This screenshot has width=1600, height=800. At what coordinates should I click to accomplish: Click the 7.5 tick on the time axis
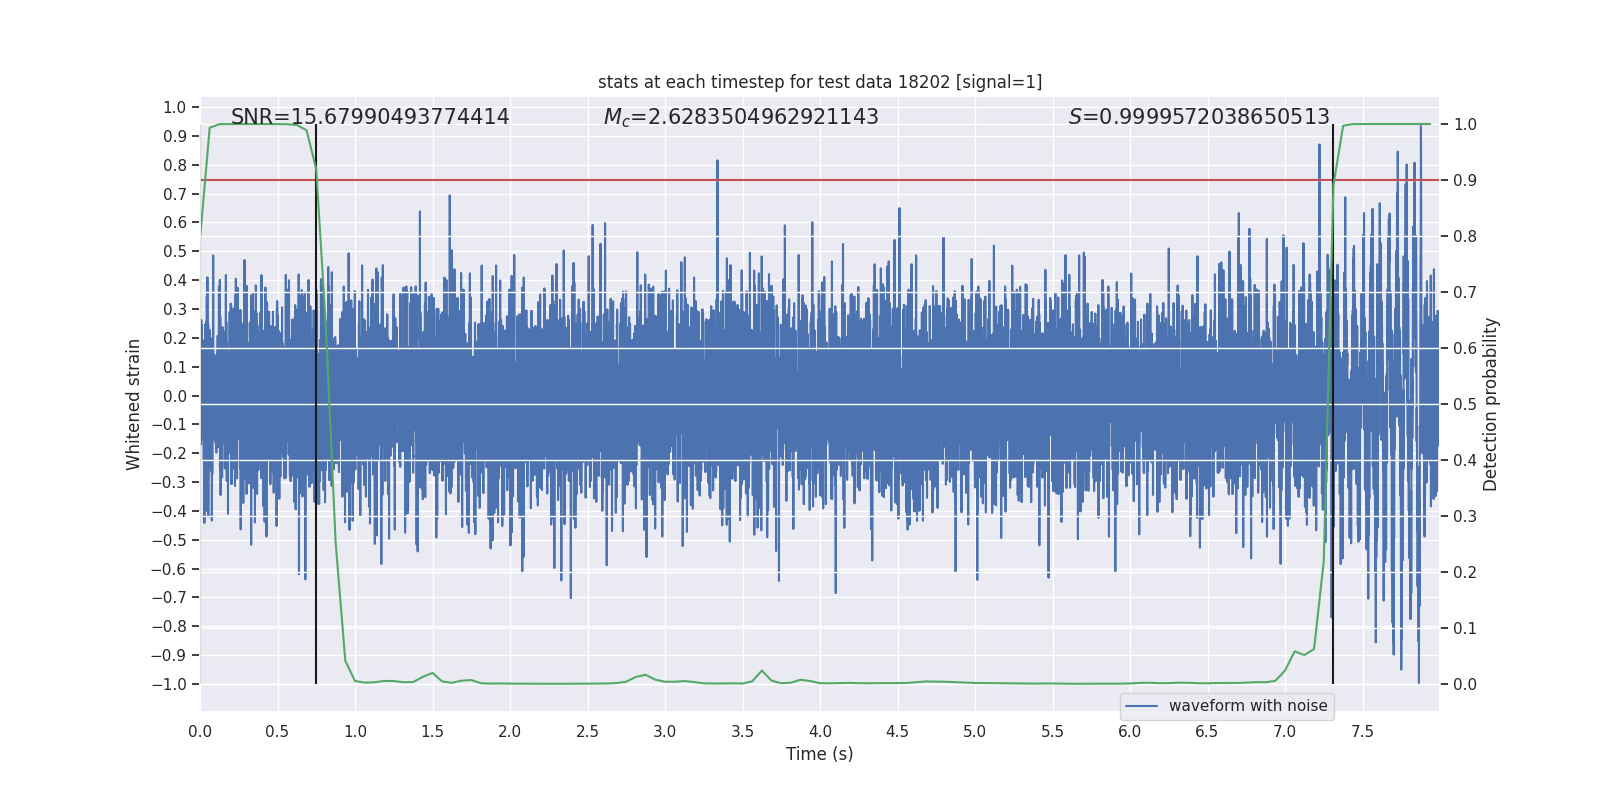click(1362, 732)
